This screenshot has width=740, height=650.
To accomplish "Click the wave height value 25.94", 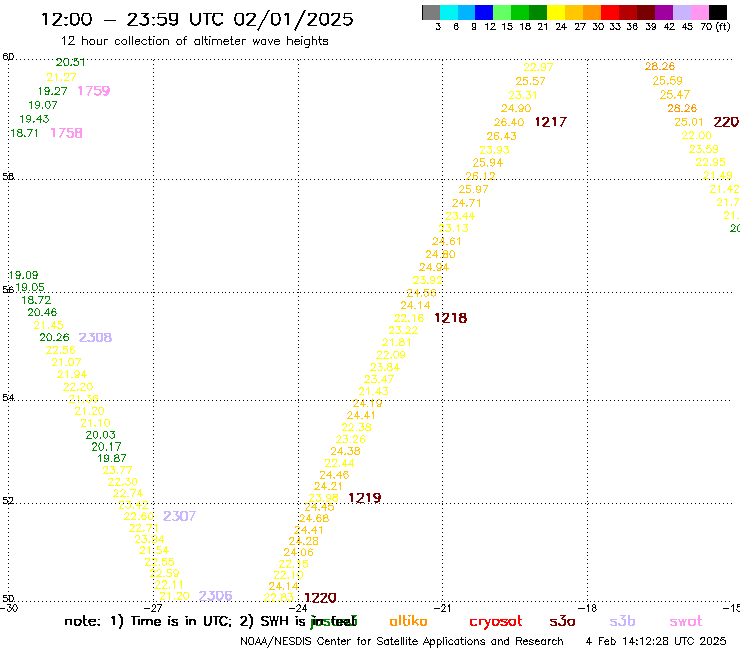I will click(x=488, y=163).
